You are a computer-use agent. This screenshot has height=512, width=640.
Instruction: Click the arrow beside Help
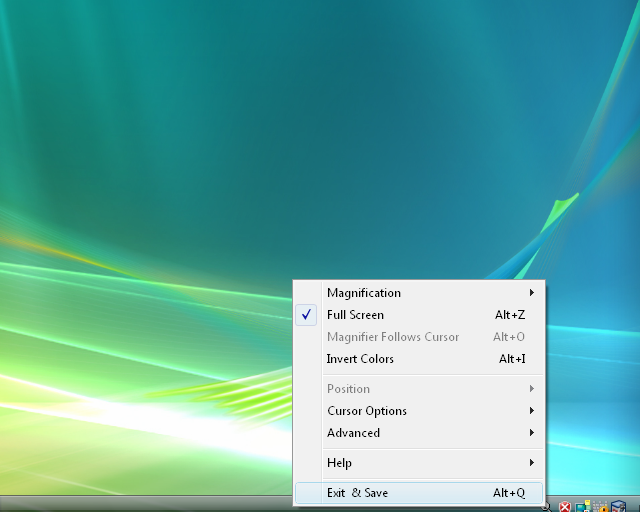coord(532,463)
